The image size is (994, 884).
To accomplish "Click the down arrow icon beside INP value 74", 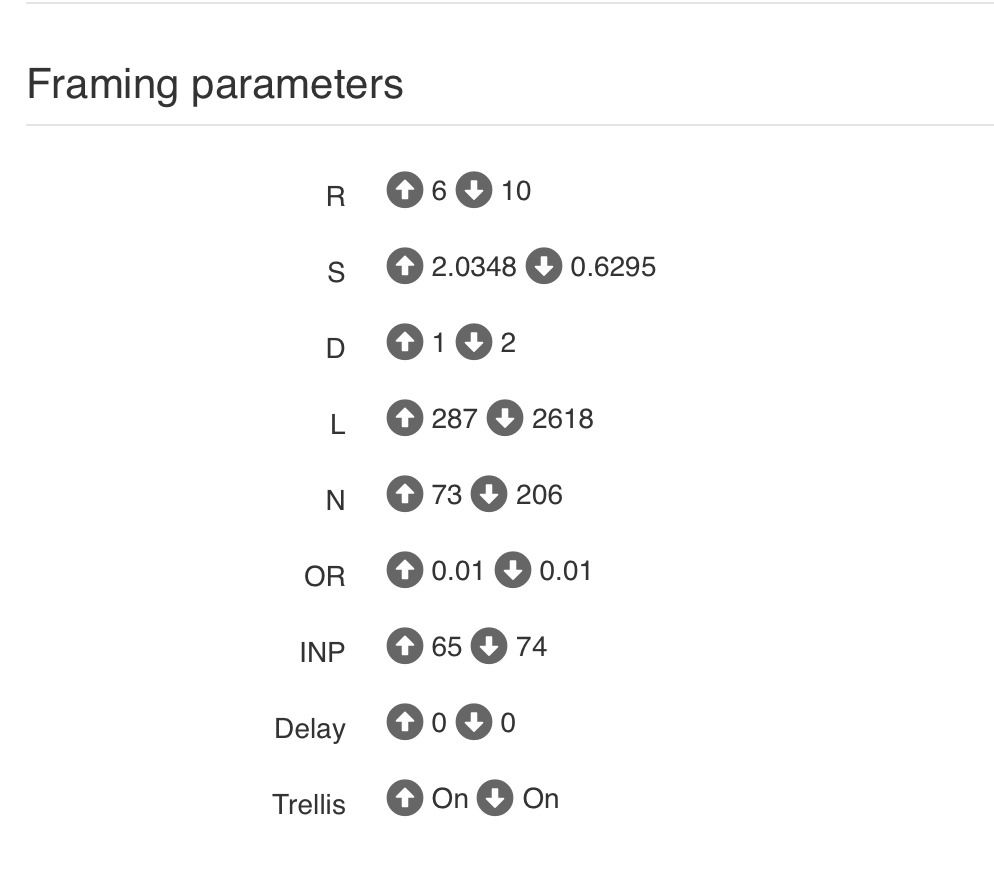I will tap(489, 646).
